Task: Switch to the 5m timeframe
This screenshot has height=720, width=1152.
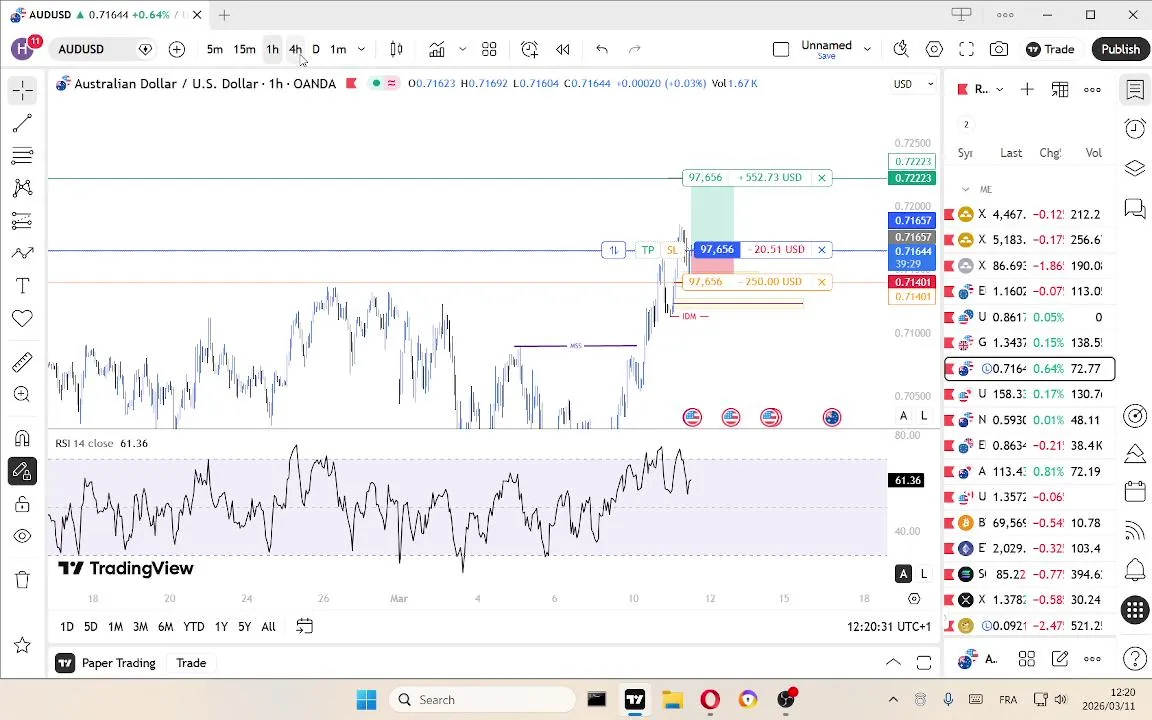Action: [x=215, y=49]
